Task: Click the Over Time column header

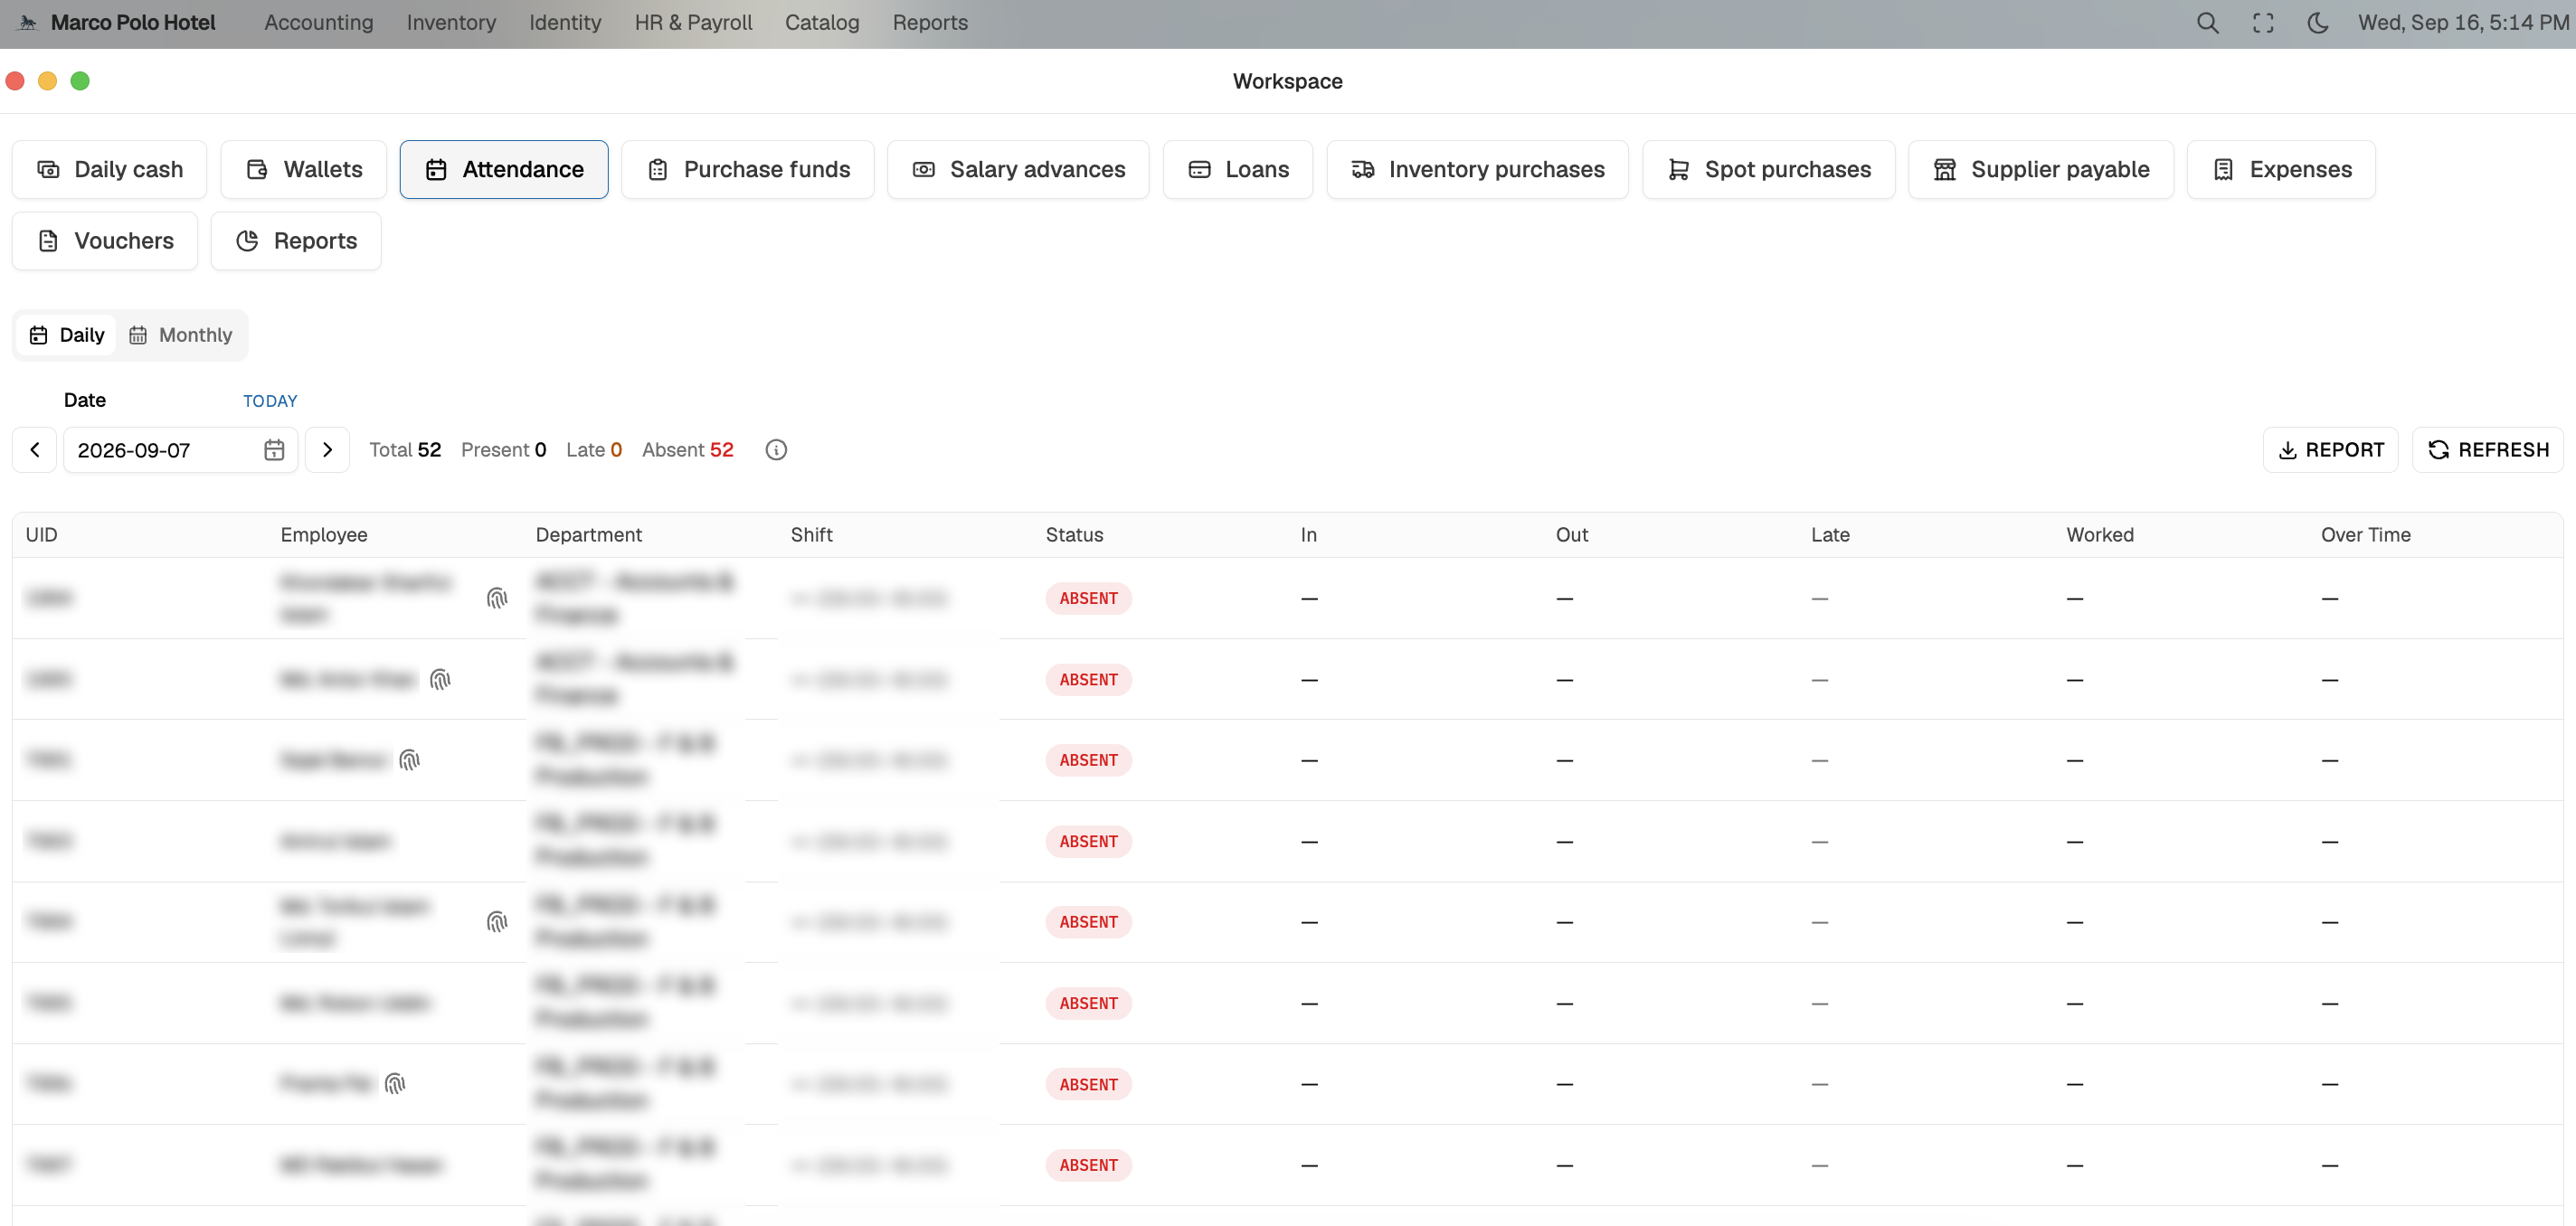Action: (2365, 535)
